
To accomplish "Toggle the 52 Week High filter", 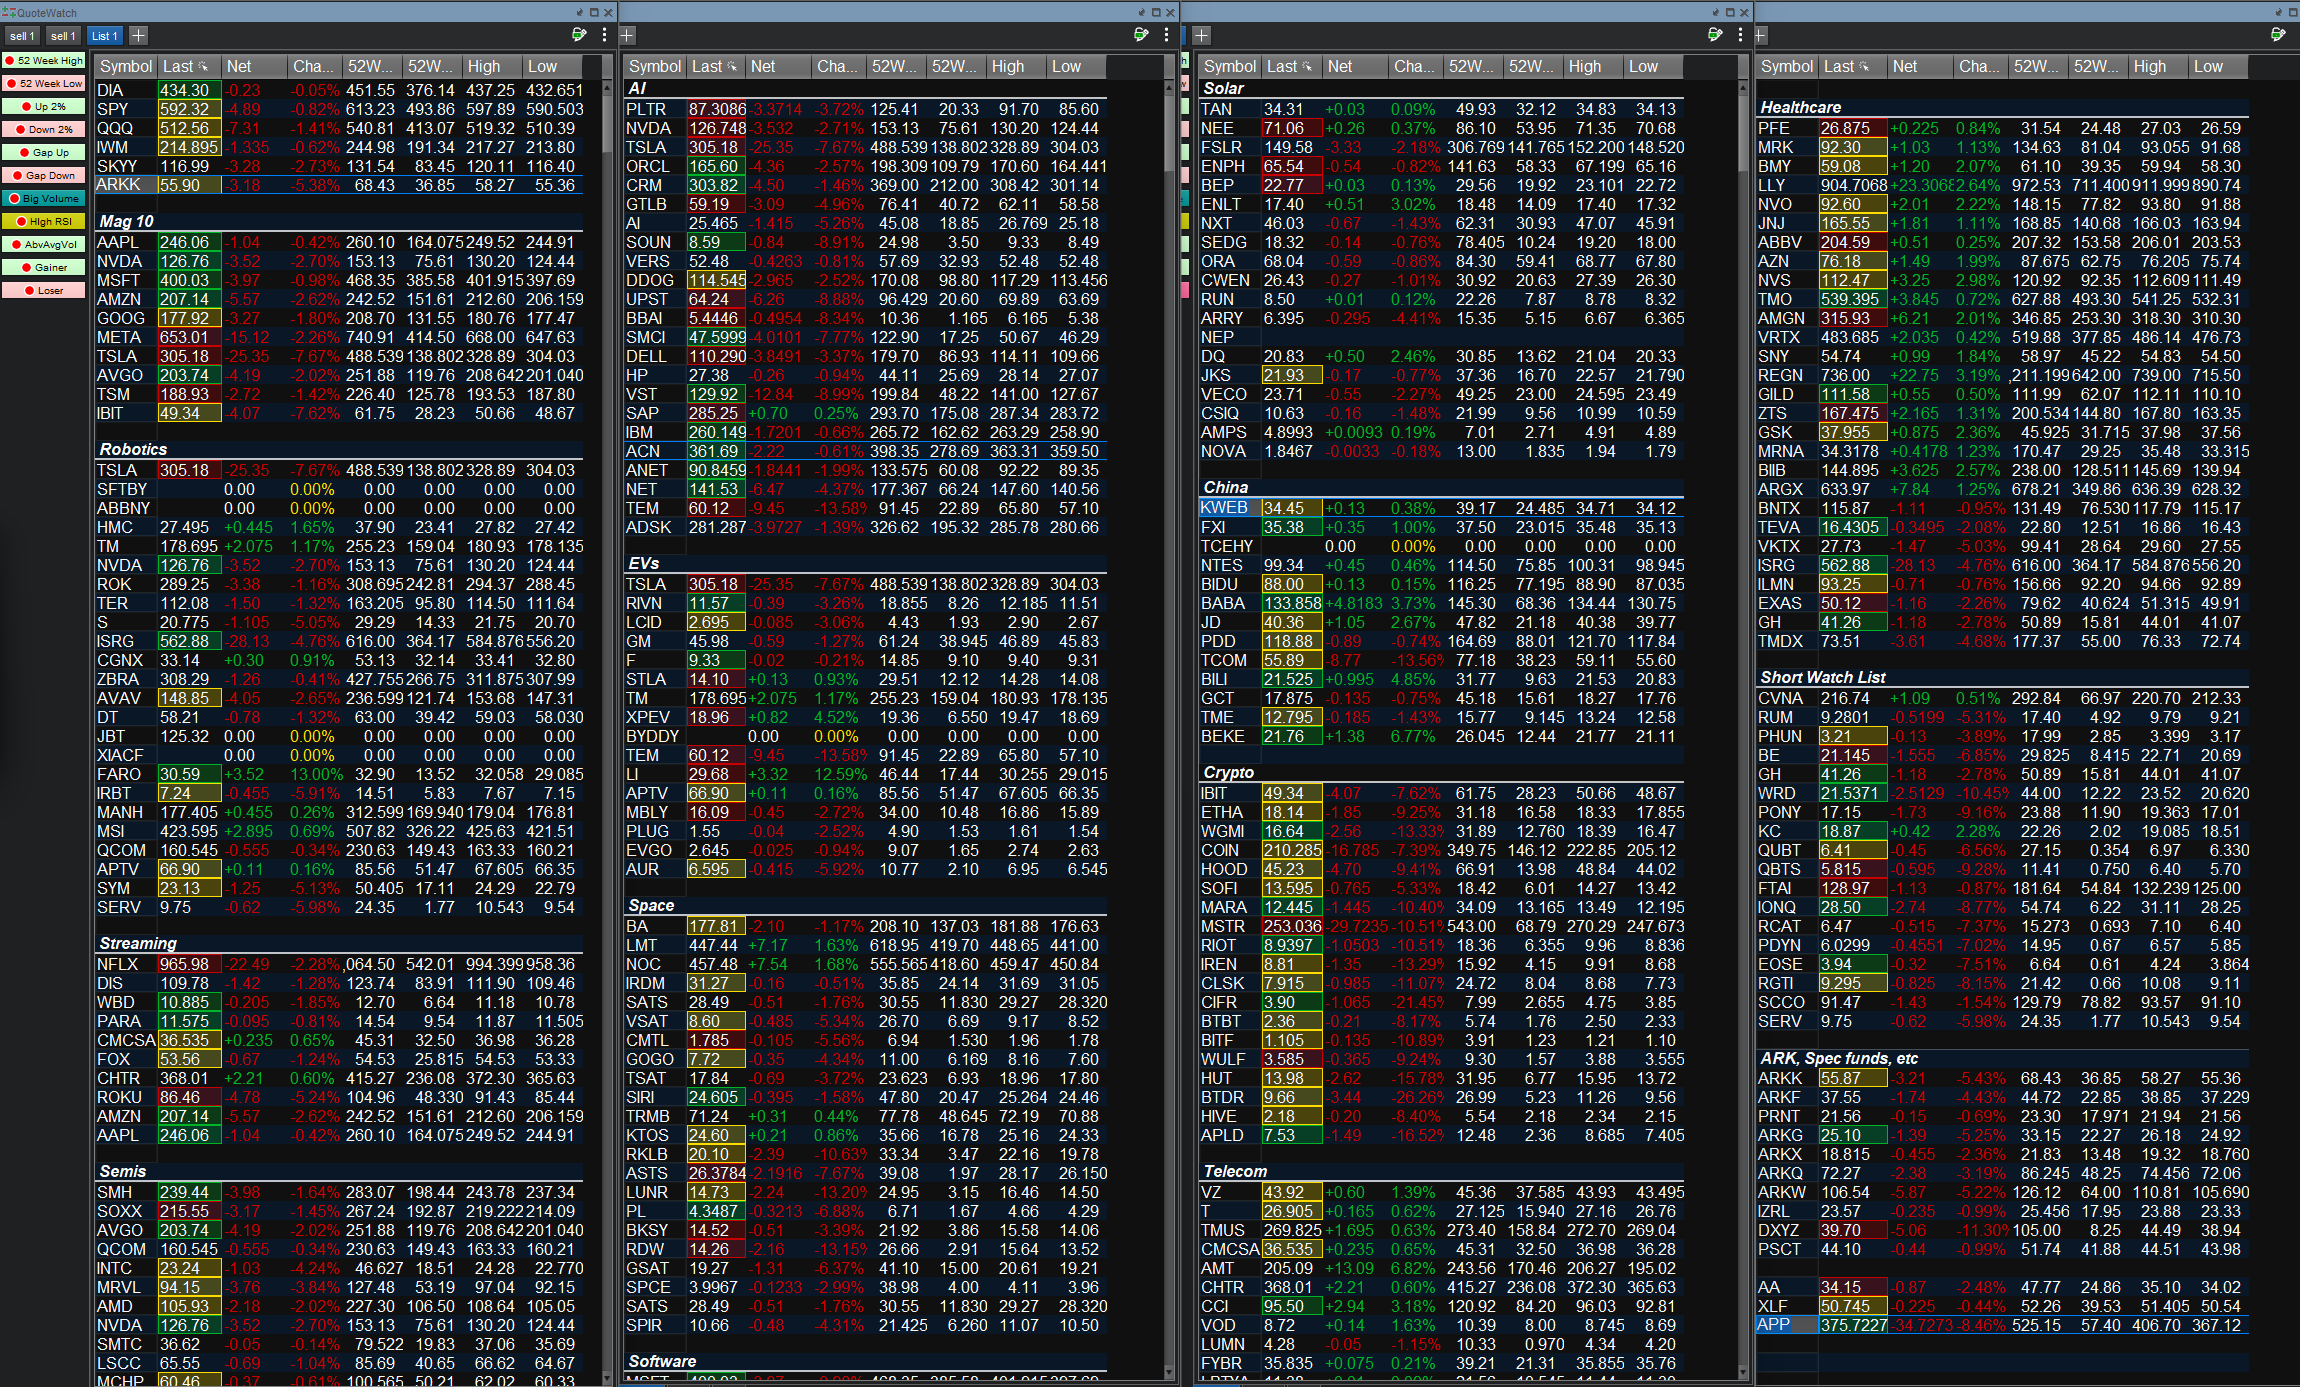I will [x=44, y=61].
